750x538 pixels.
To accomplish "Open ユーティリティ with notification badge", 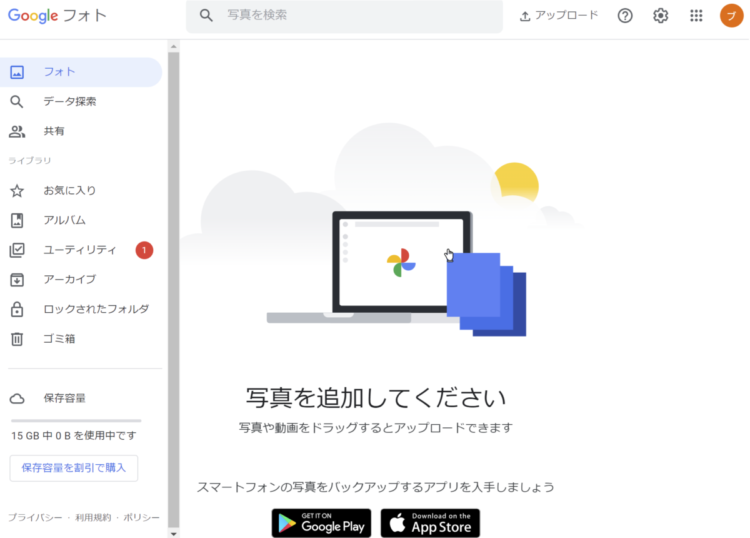I will (81, 250).
